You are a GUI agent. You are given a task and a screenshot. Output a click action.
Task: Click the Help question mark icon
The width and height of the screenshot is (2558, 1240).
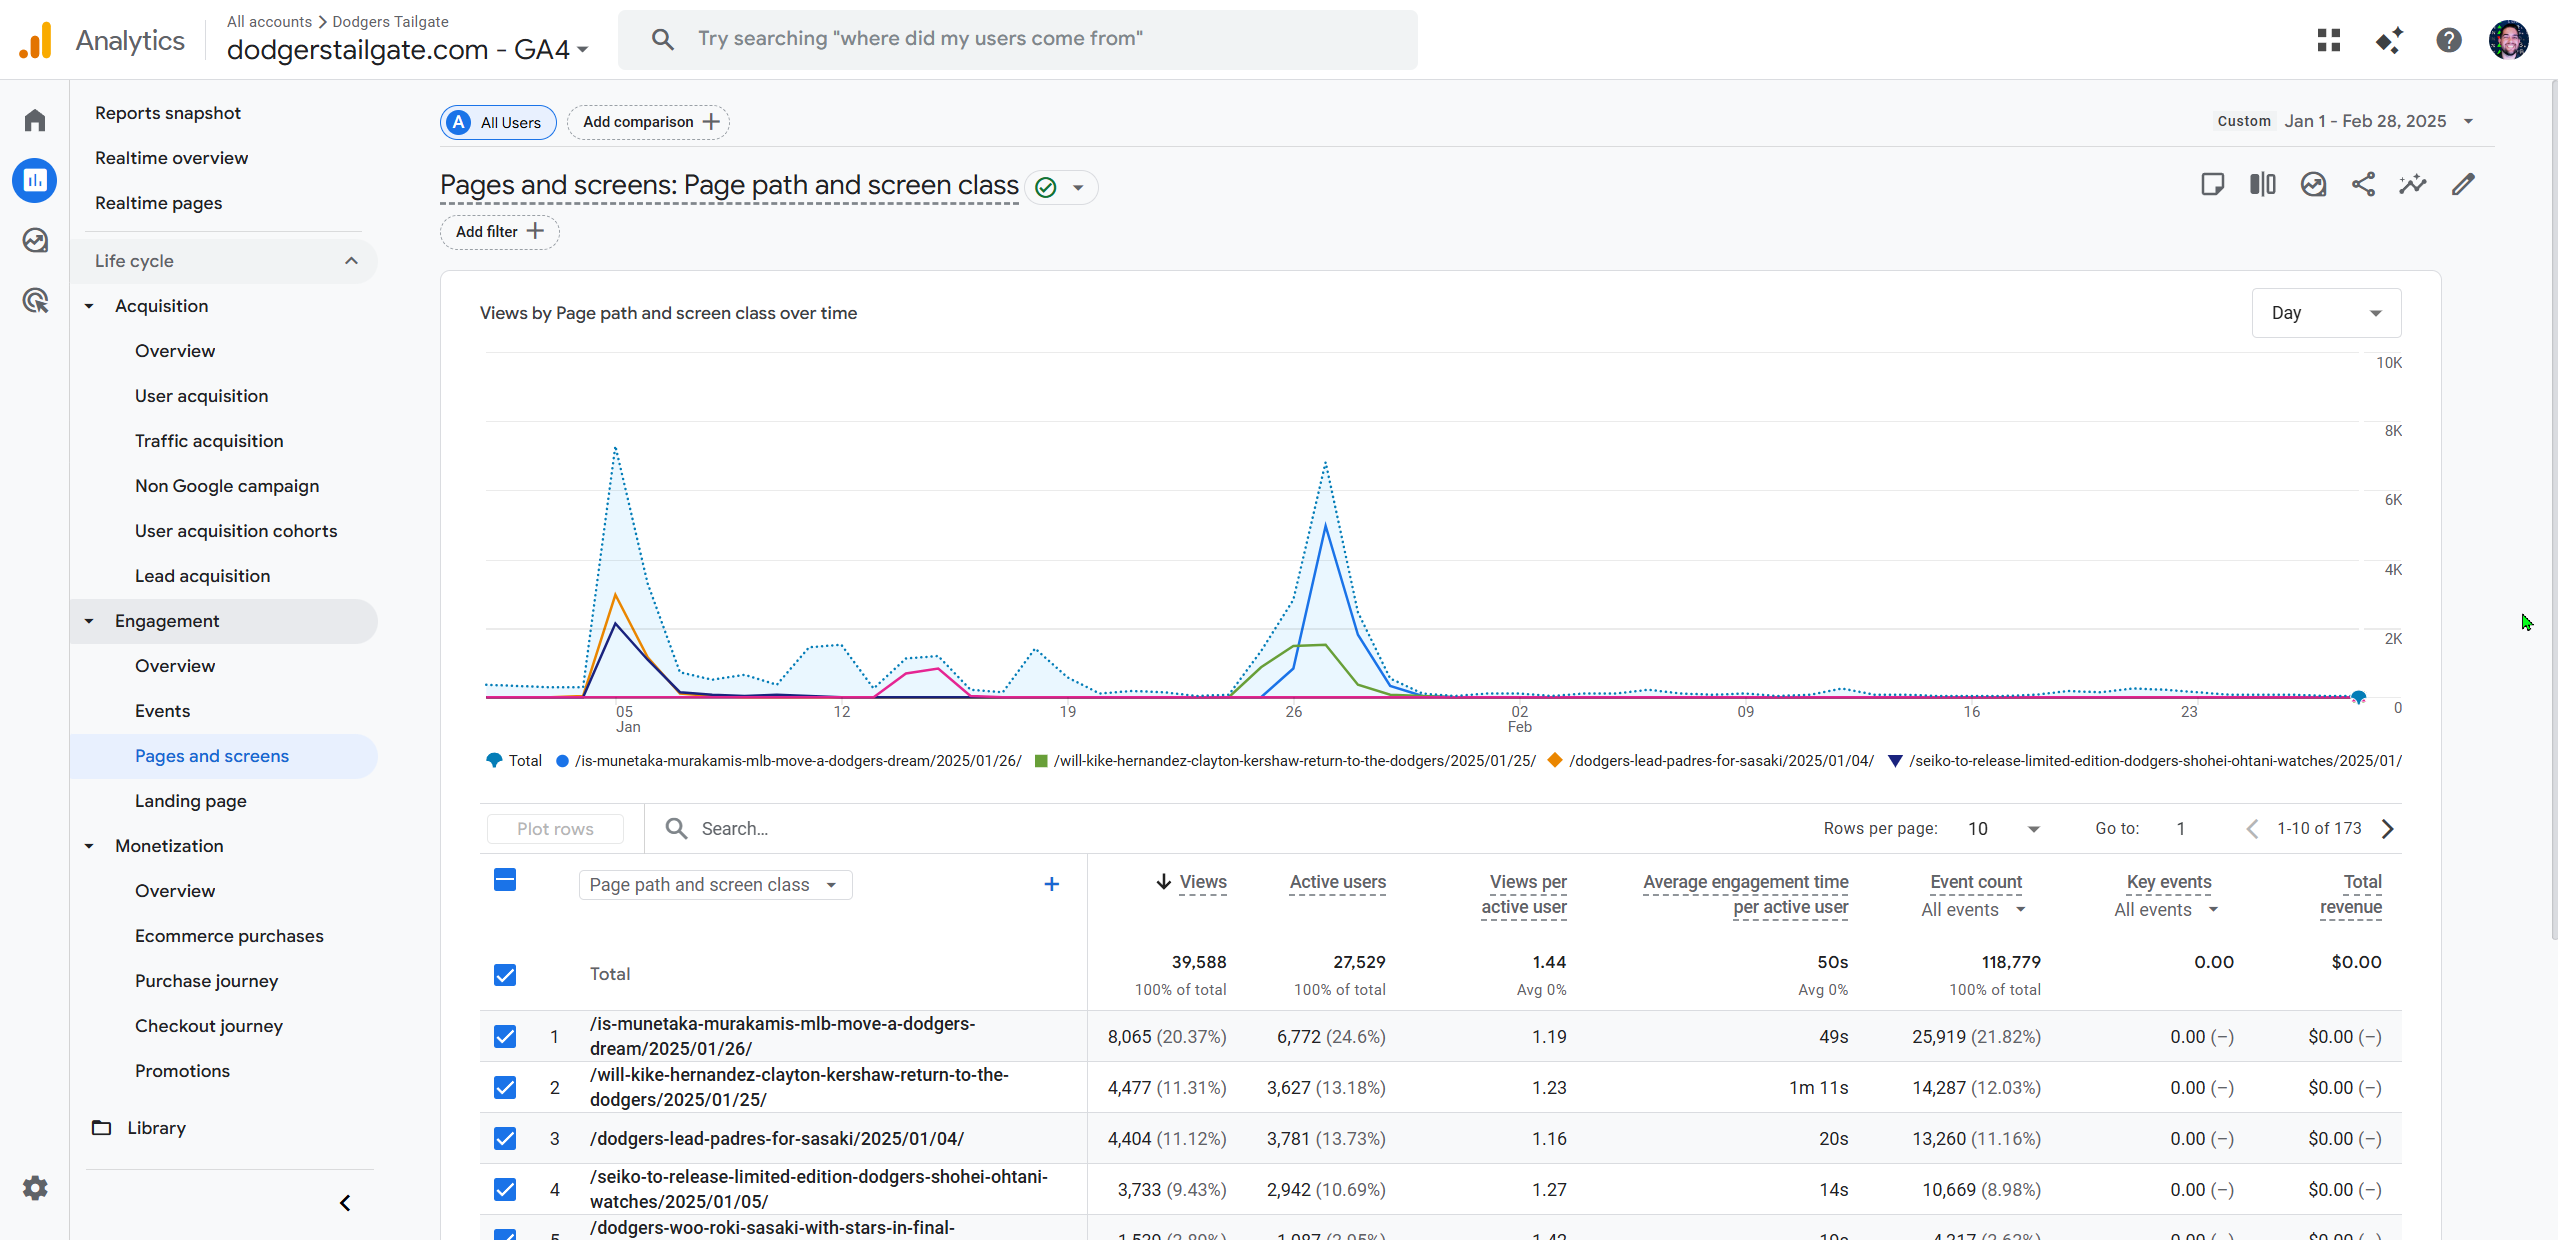tap(2449, 40)
